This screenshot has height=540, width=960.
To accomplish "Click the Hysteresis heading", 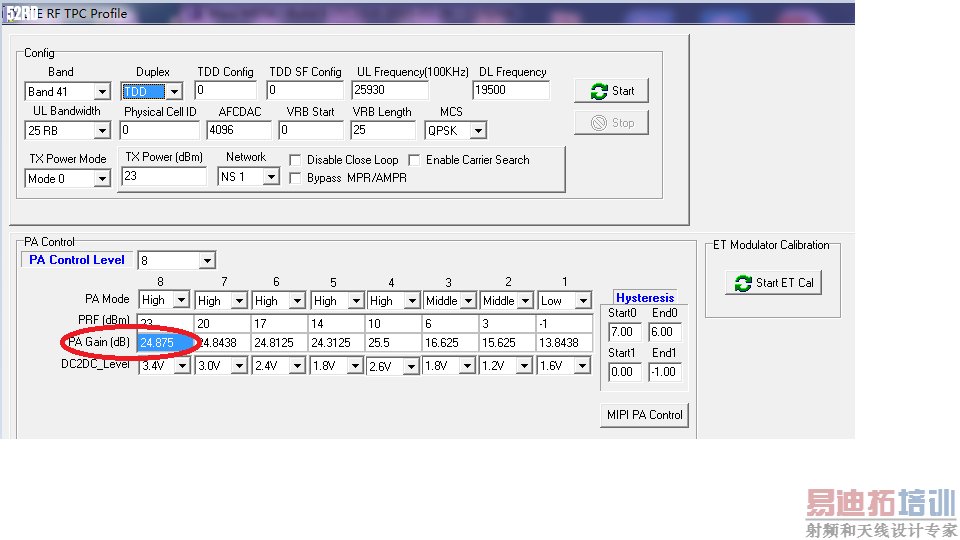I will pyautogui.click(x=645, y=298).
